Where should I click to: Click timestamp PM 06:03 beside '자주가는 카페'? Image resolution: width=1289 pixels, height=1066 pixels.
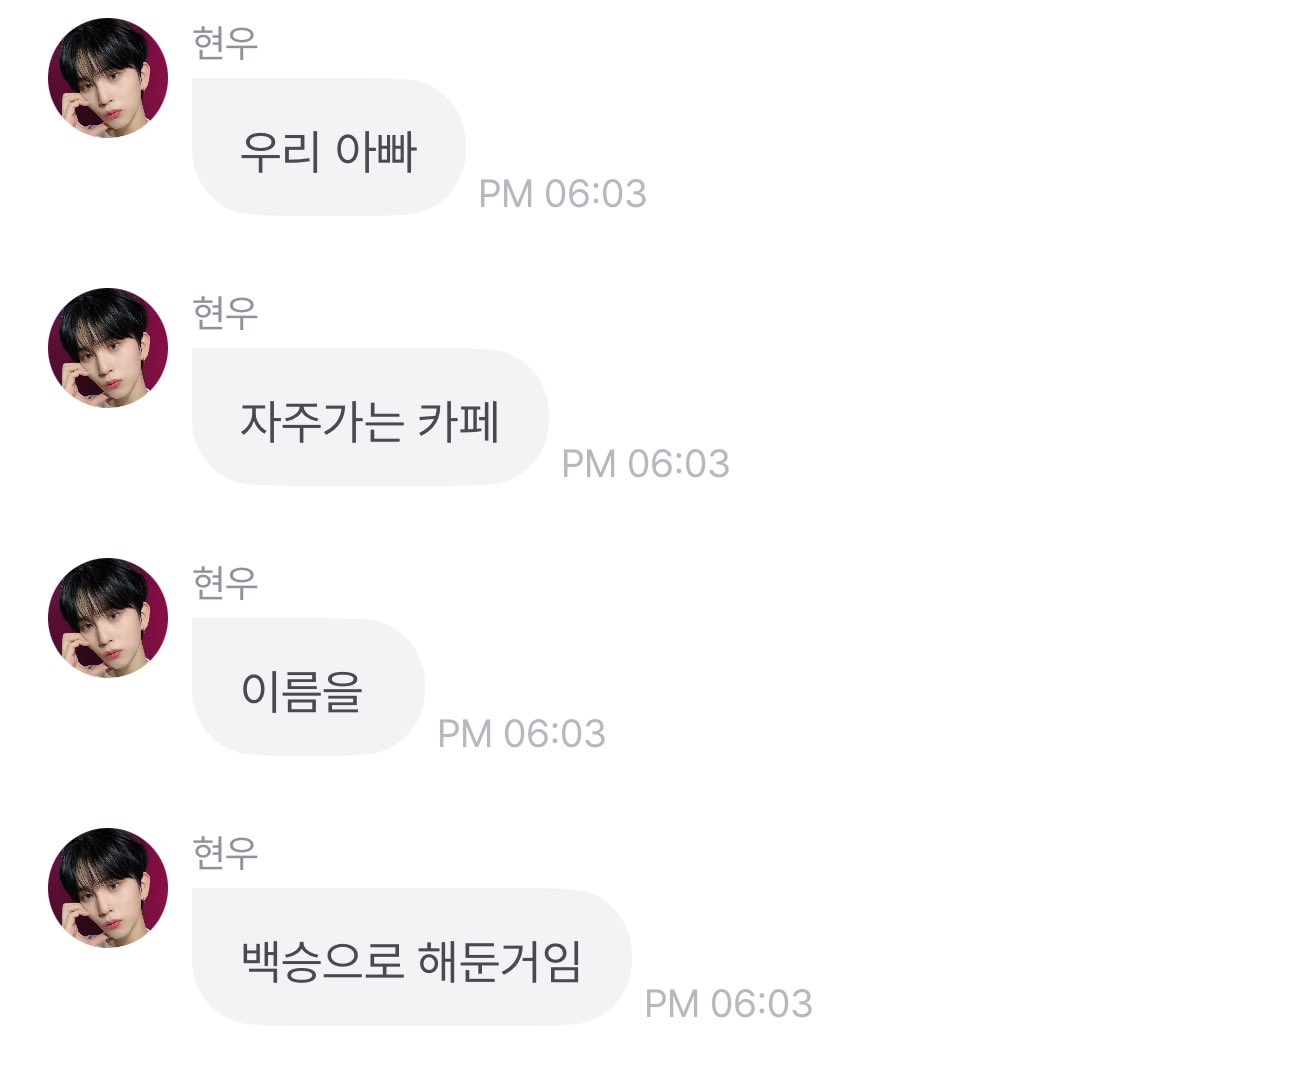646,464
